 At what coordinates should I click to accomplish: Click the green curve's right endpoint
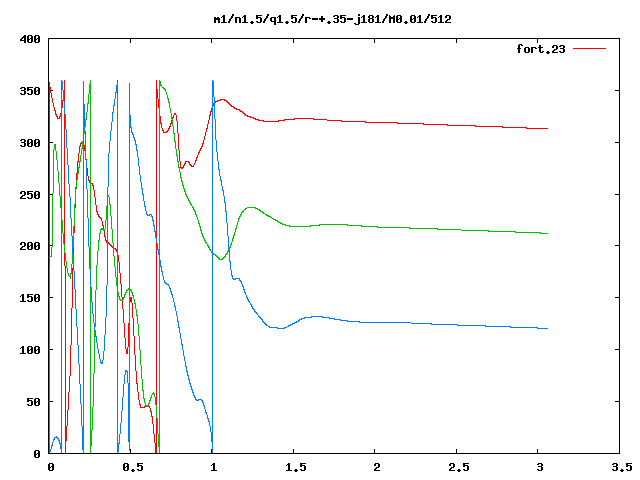[547, 233]
